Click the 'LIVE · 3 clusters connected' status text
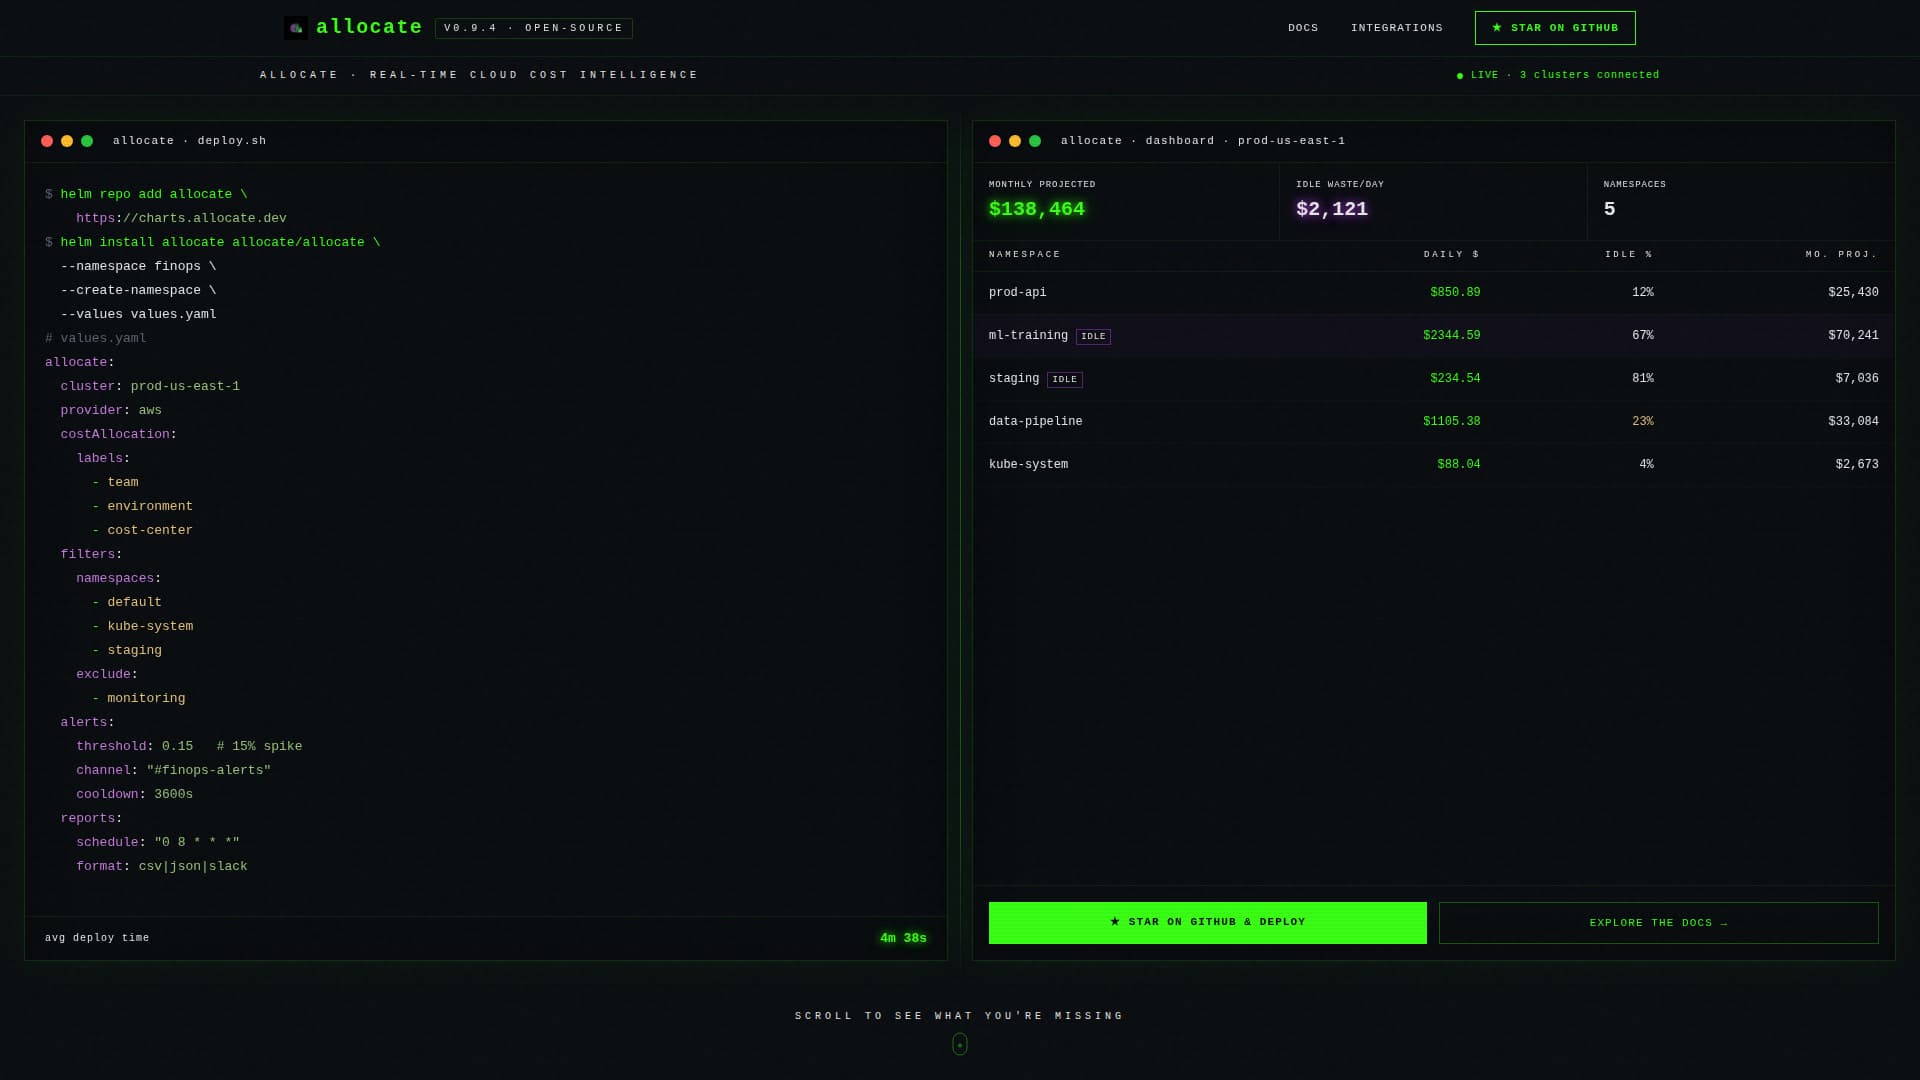 pyautogui.click(x=1565, y=75)
